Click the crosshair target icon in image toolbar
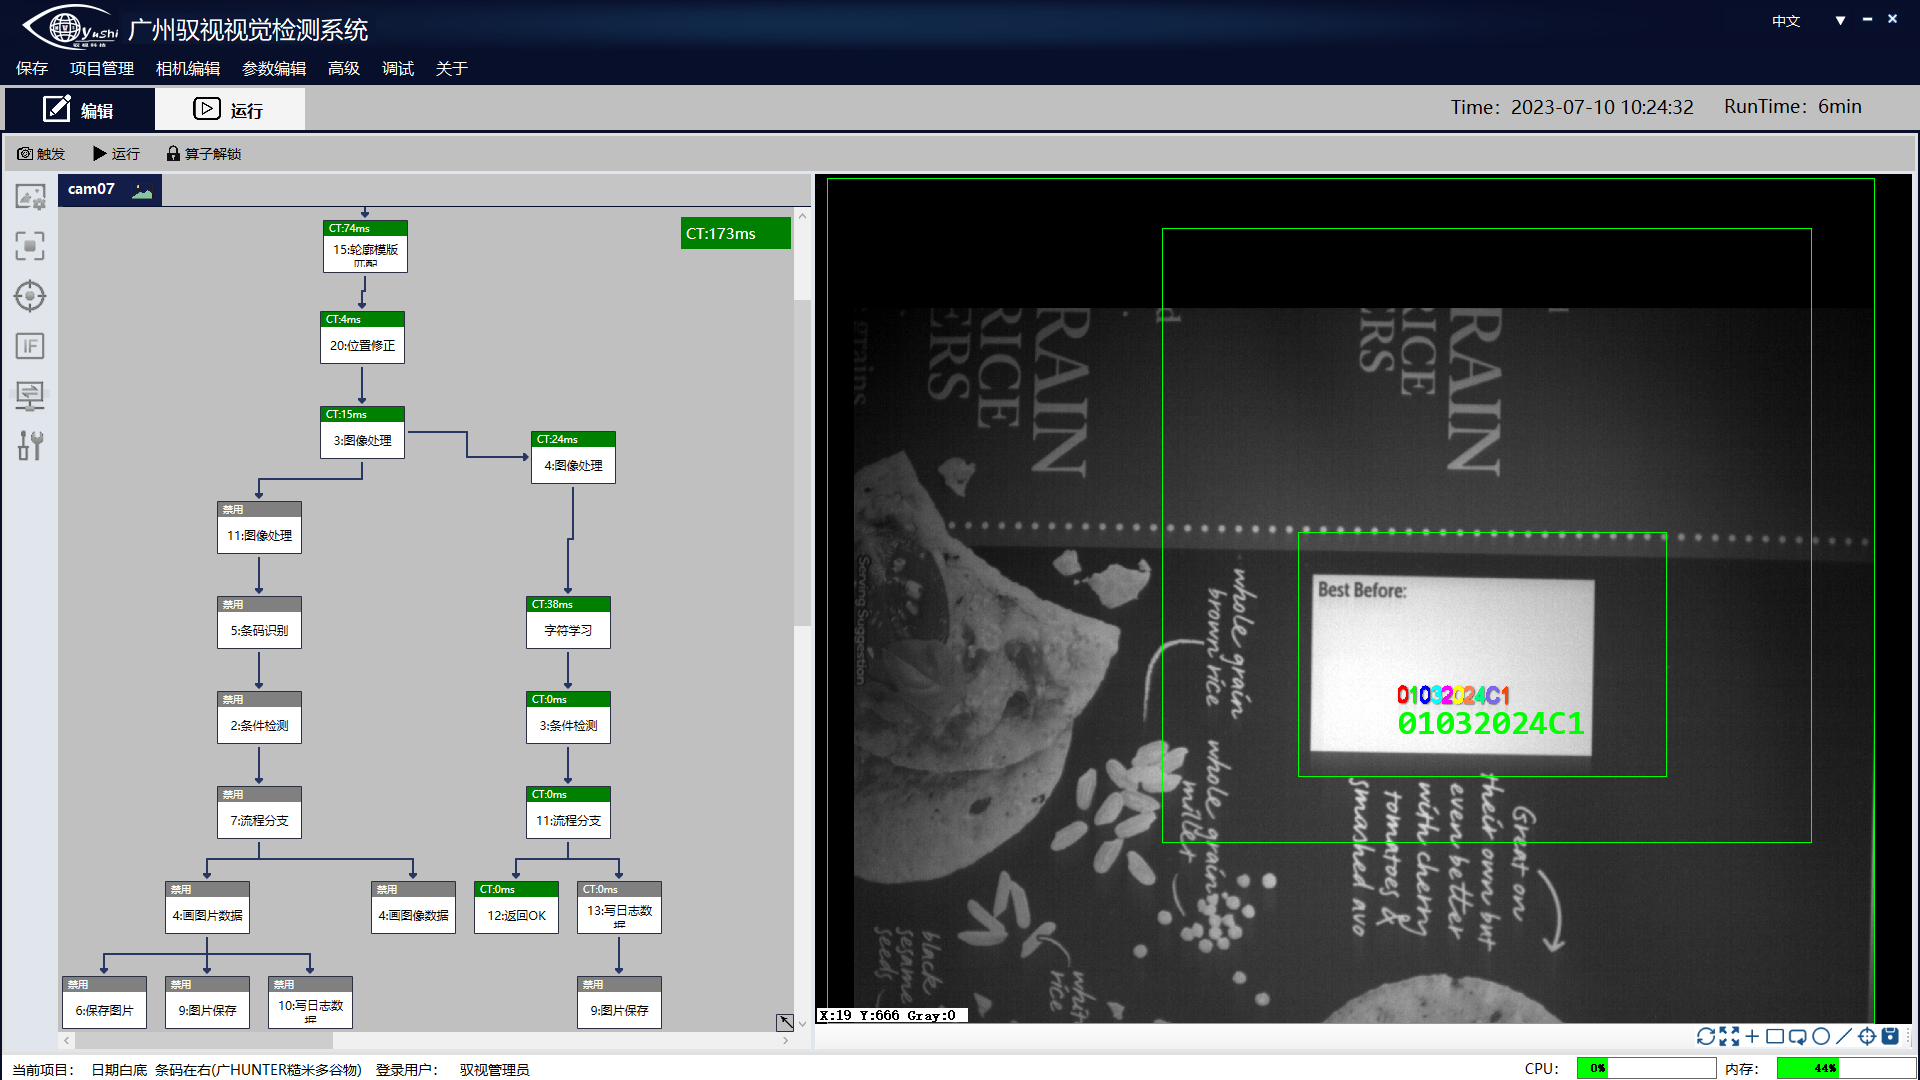The image size is (1920, 1080). click(x=1867, y=1037)
